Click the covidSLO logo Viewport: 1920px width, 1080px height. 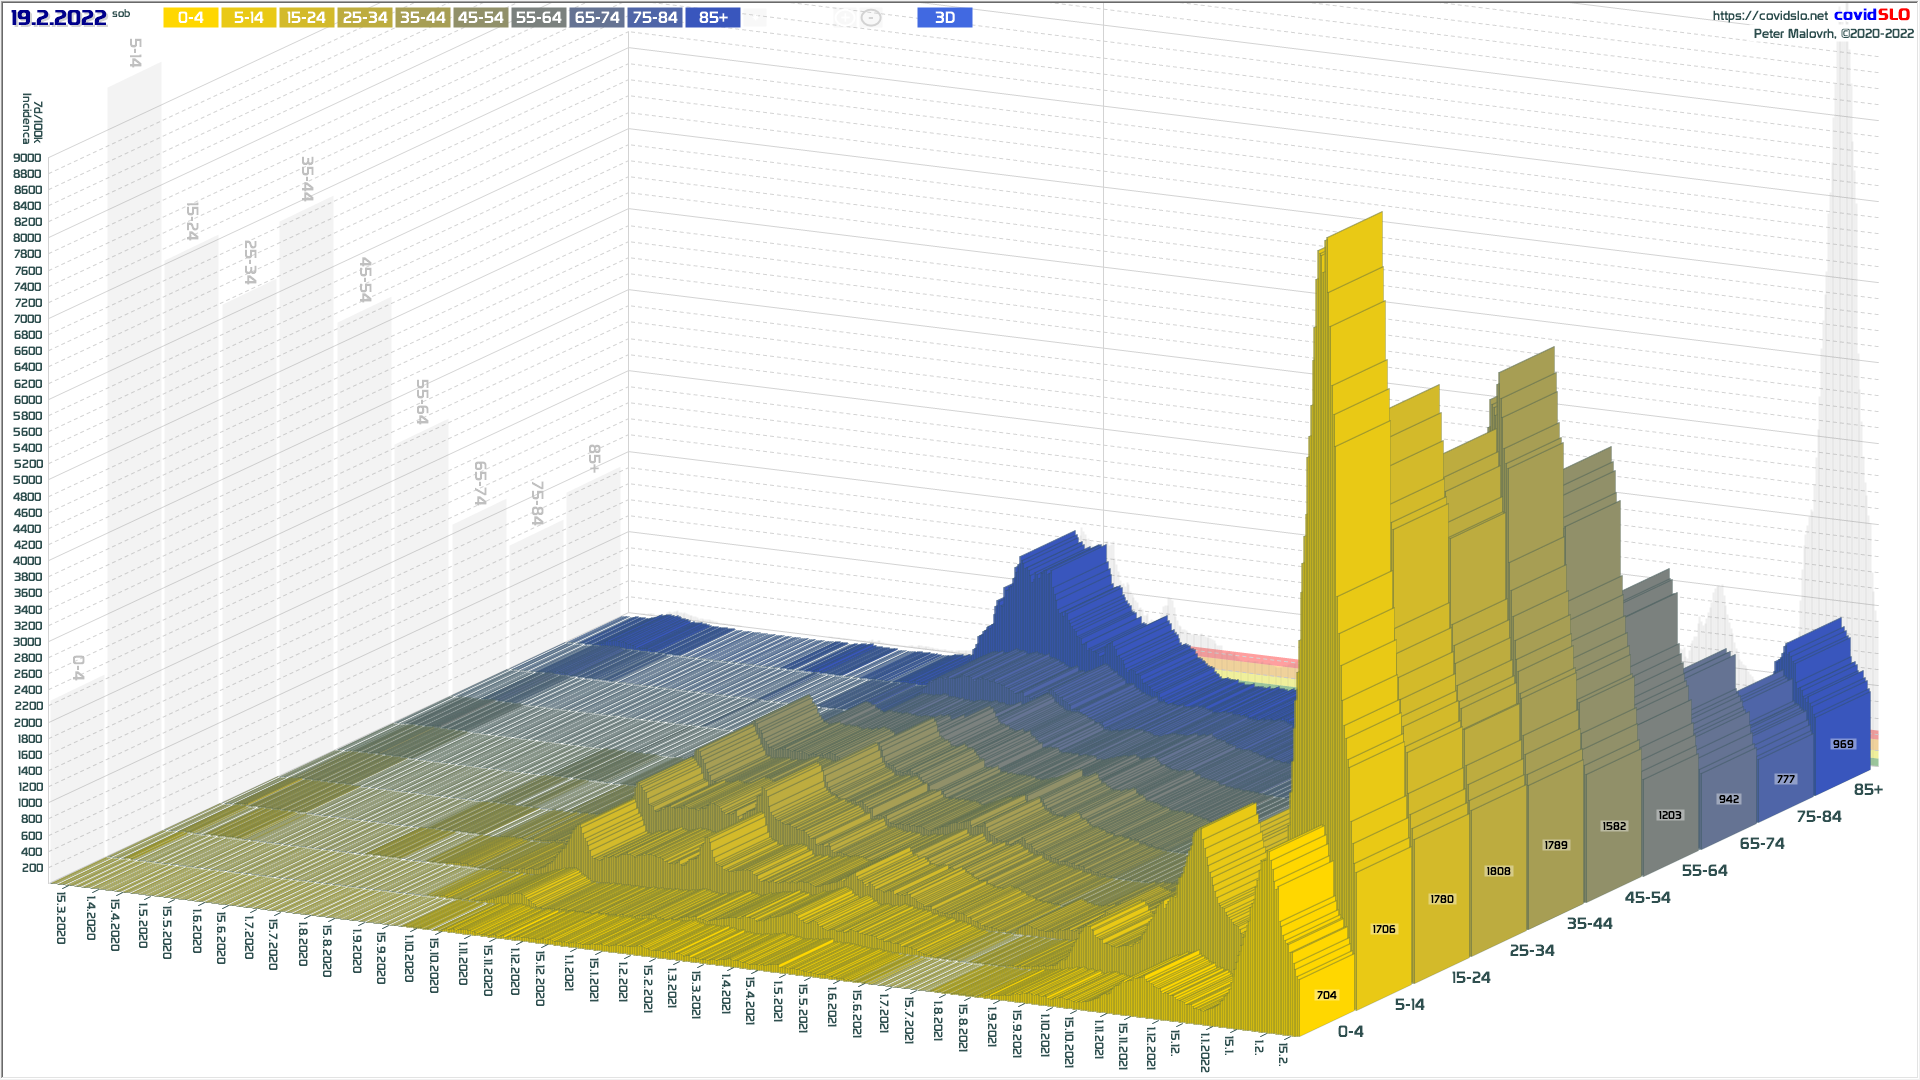coord(1871,15)
